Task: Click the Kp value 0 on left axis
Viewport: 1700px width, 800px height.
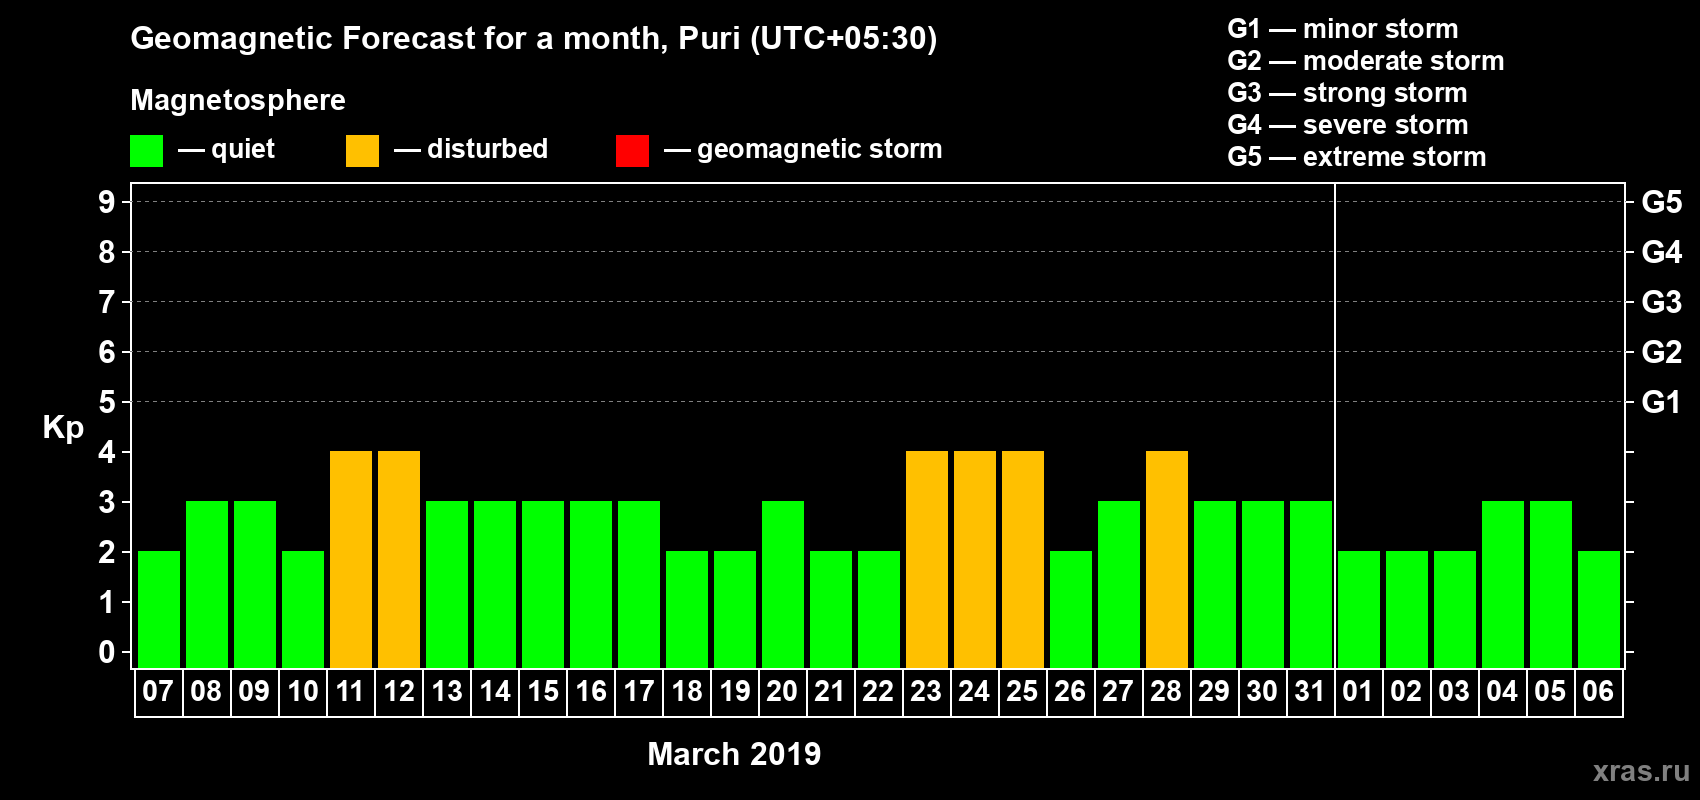Action: [107, 652]
